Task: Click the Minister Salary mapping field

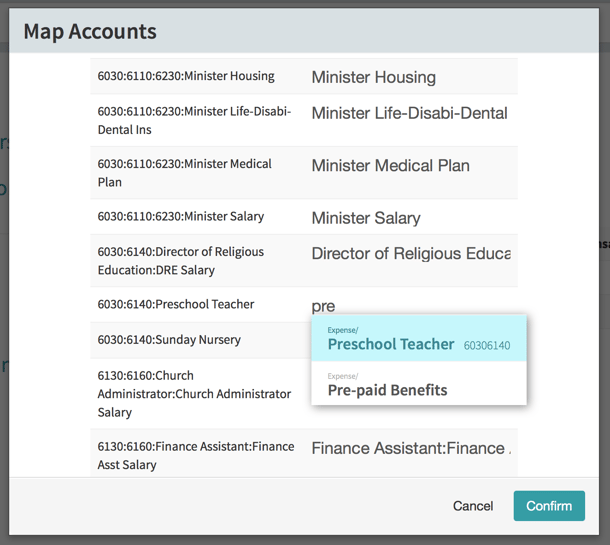Action: 410,218
